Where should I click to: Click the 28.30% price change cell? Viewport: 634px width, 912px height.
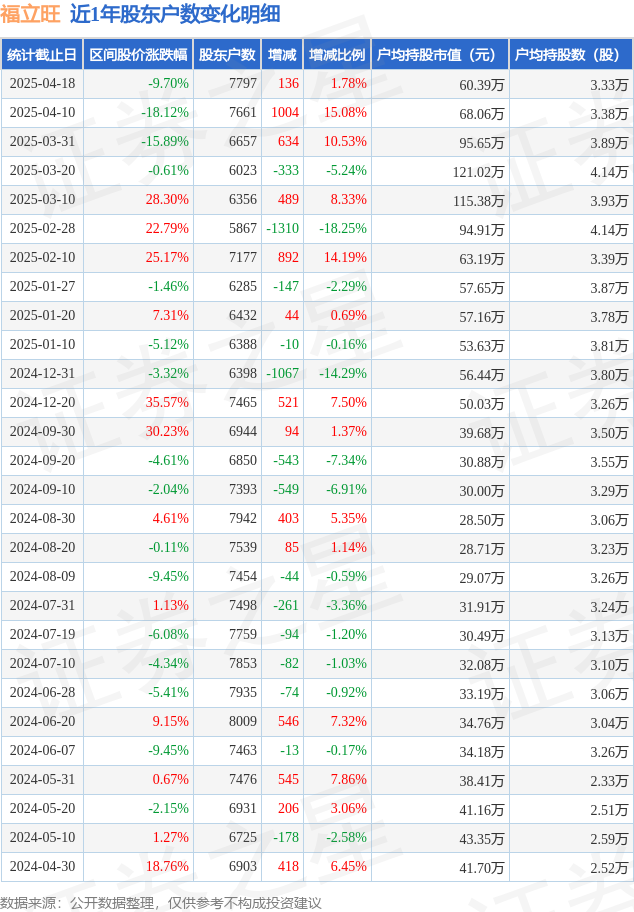click(x=167, y=200)
